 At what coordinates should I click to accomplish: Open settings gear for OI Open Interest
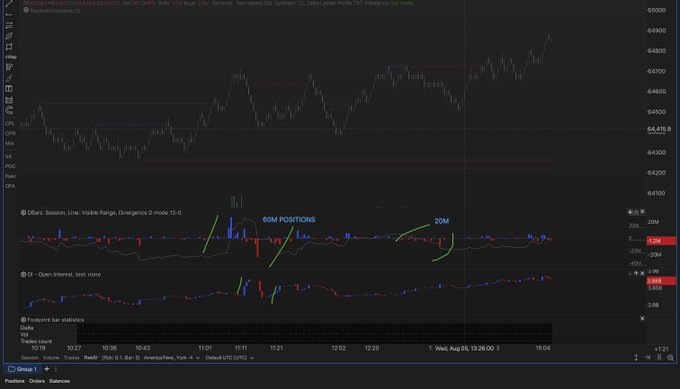[x=23, y=275]
